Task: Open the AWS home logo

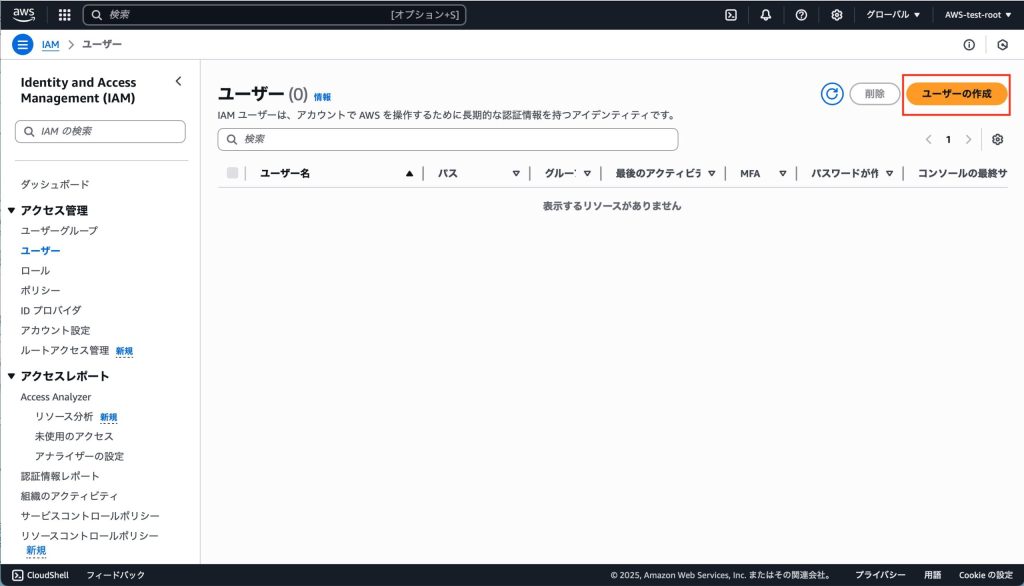Action: pyautogui.click(x=24, y=14)
